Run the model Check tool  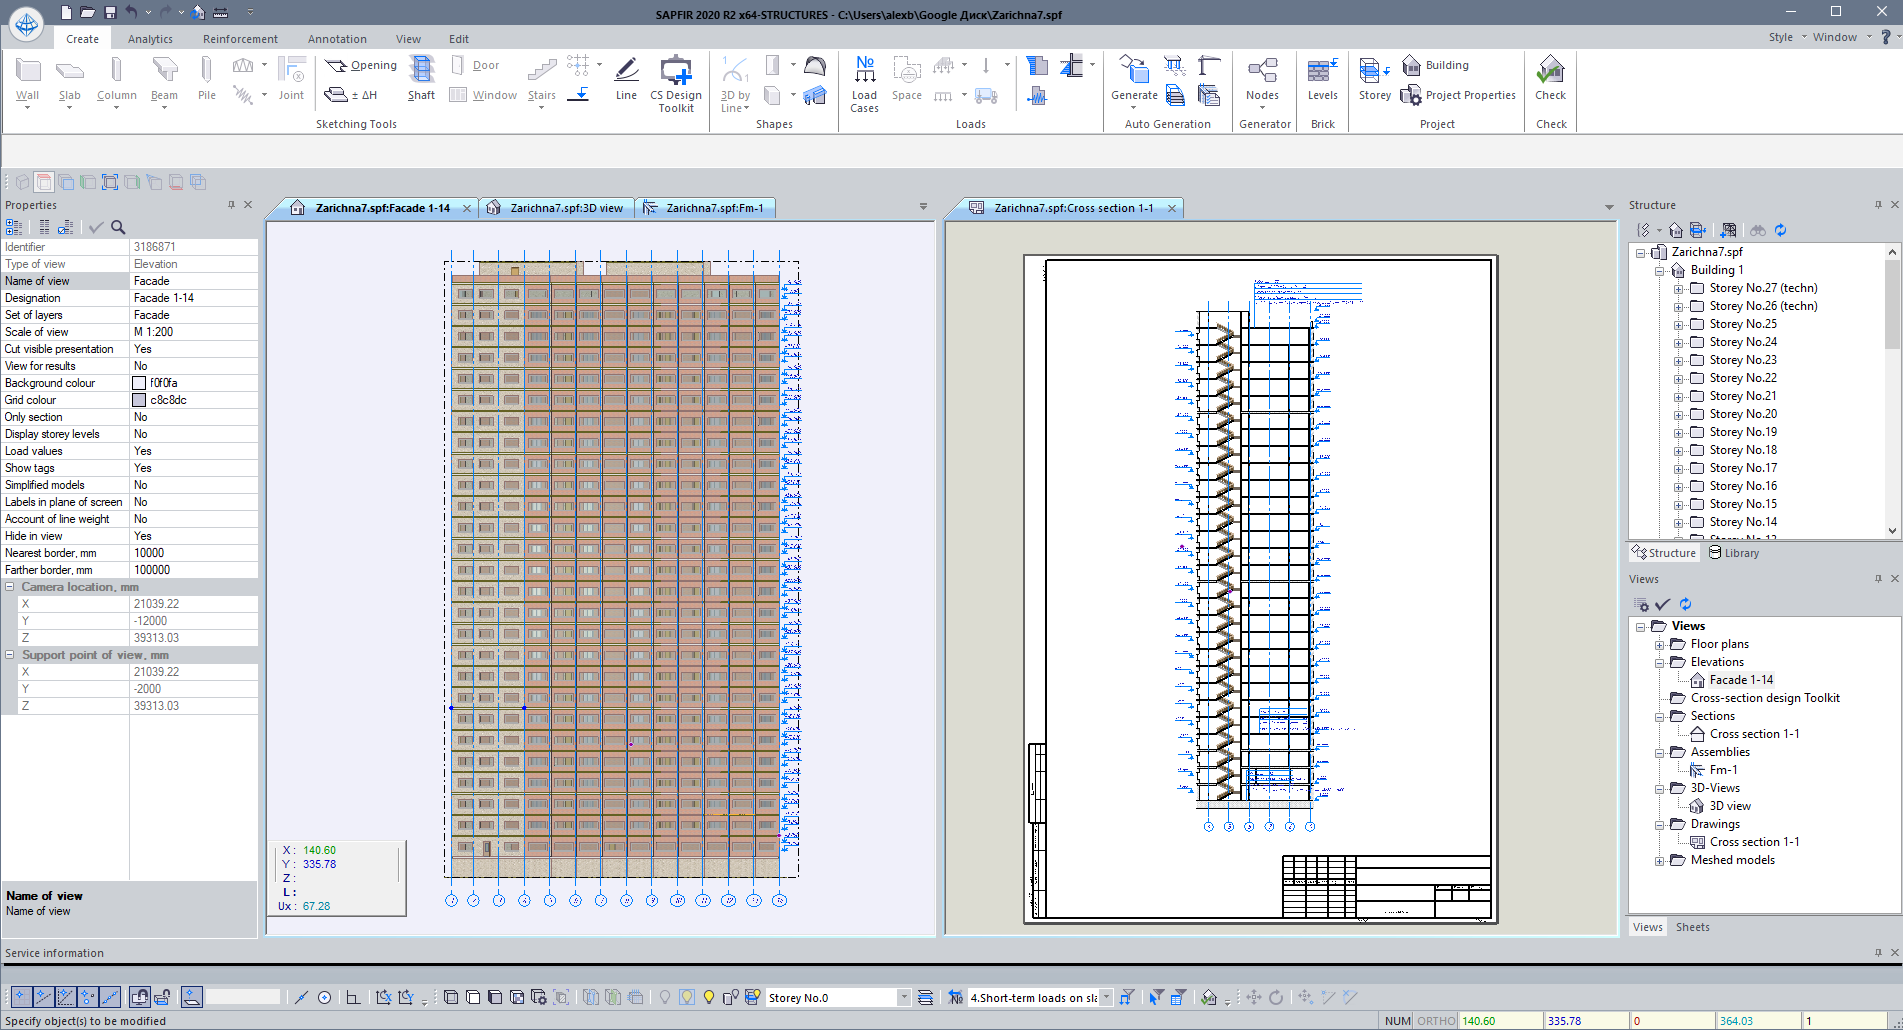pos(1550,80)
